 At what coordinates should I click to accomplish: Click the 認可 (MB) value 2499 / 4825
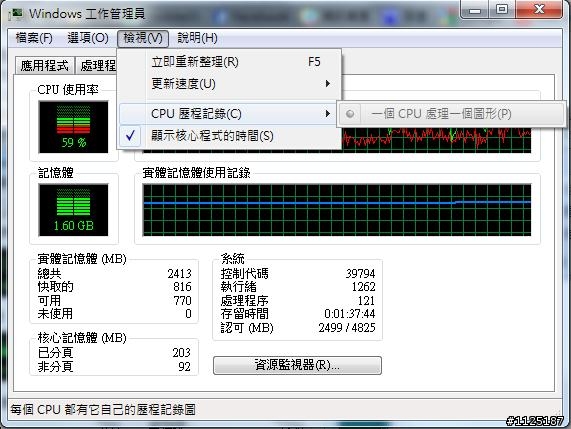click(x=347, y=328)
